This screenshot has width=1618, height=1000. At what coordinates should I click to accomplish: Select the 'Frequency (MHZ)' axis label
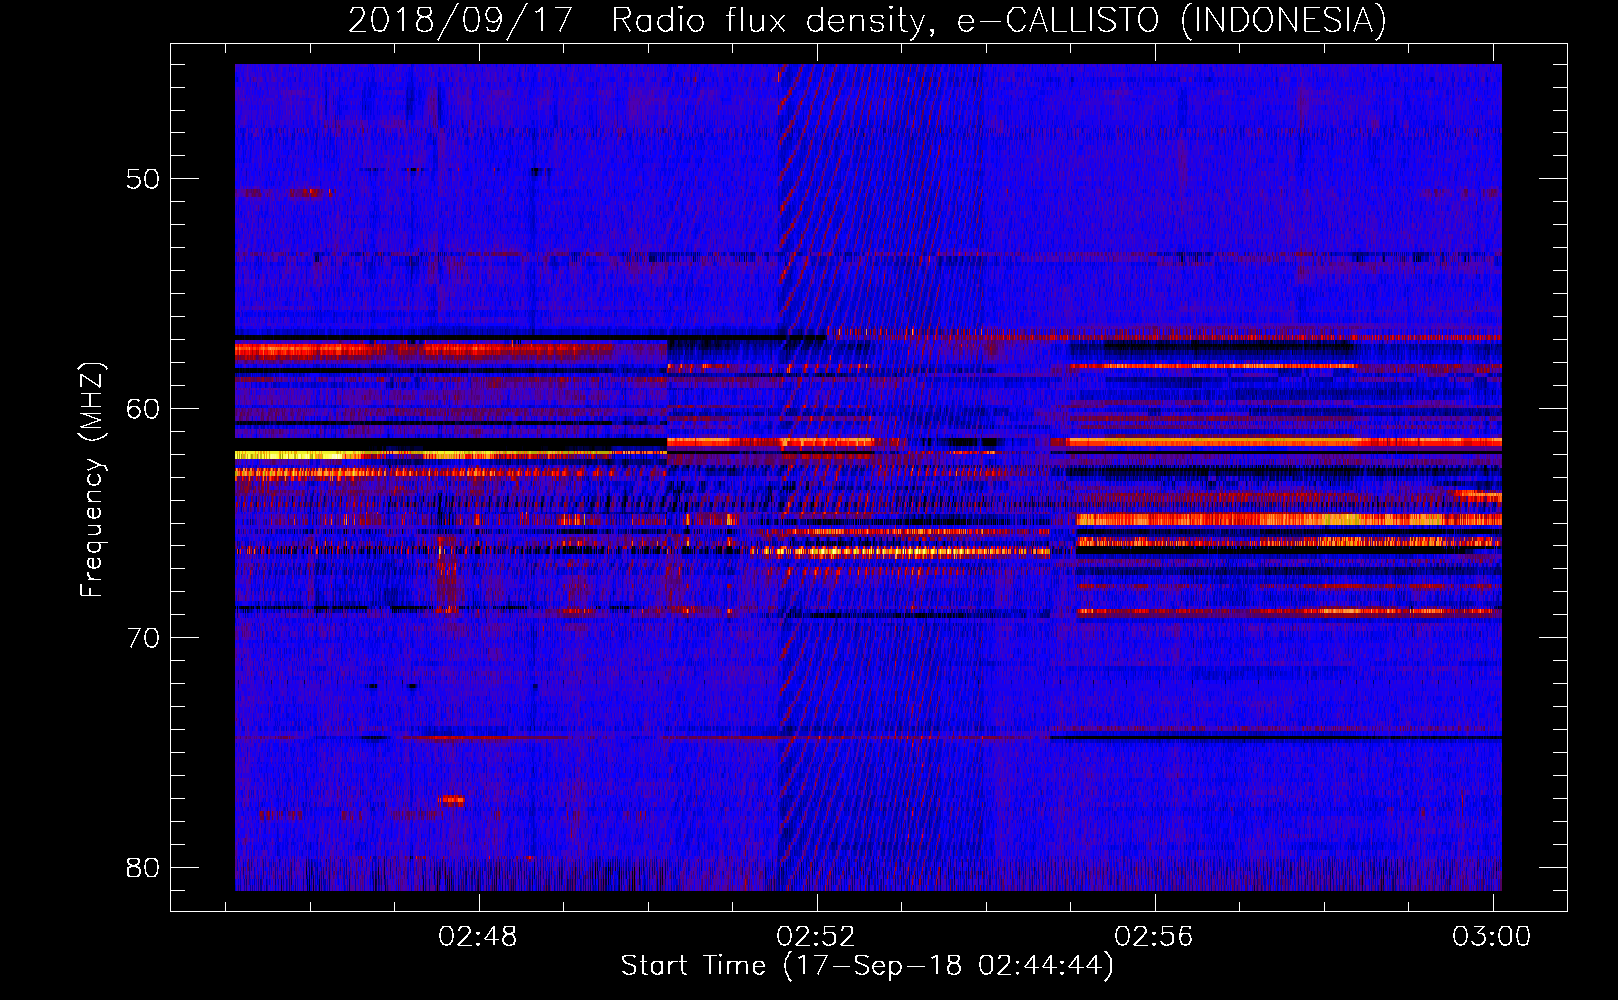(x=91, y=480)
